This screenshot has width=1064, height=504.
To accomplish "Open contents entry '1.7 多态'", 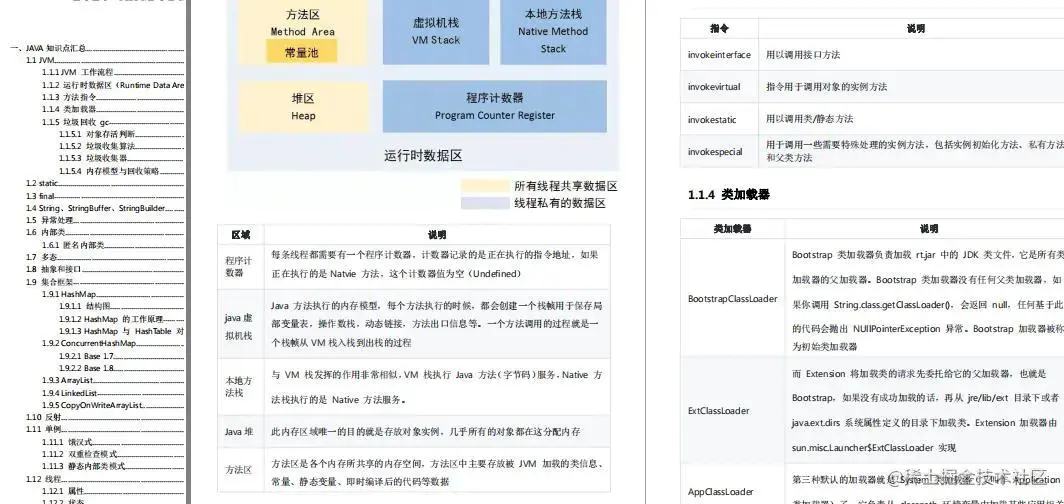I will 105,257.
